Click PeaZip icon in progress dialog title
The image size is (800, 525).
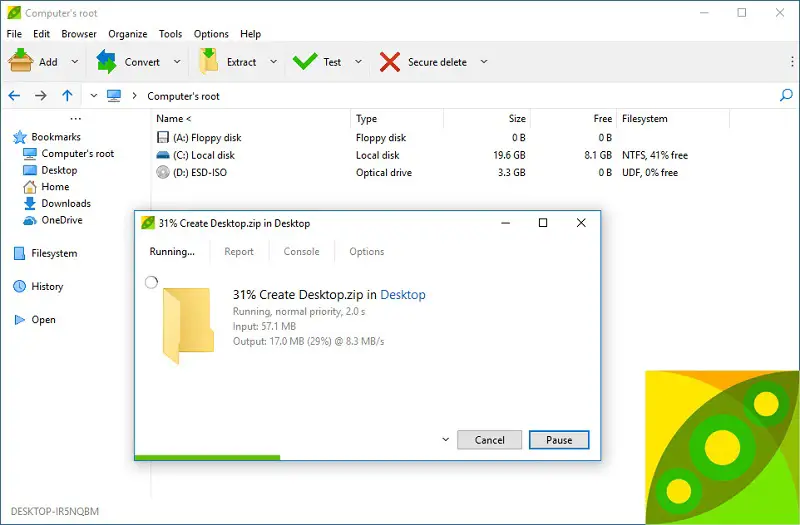(x=147, y=223)
